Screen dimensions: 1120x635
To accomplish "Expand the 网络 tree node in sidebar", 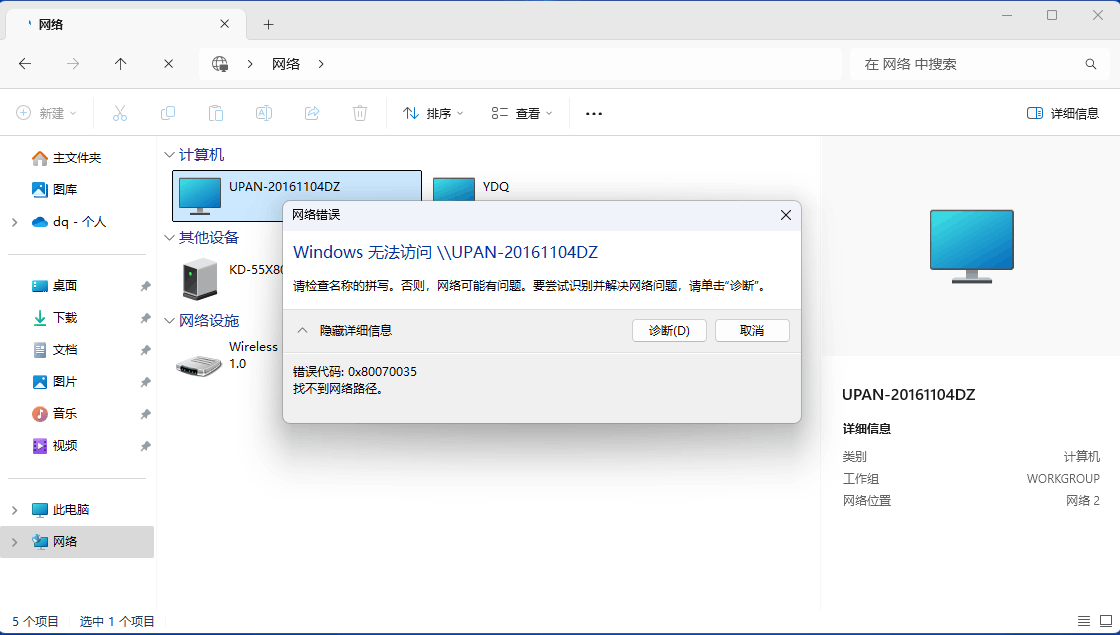I will 14,541.
